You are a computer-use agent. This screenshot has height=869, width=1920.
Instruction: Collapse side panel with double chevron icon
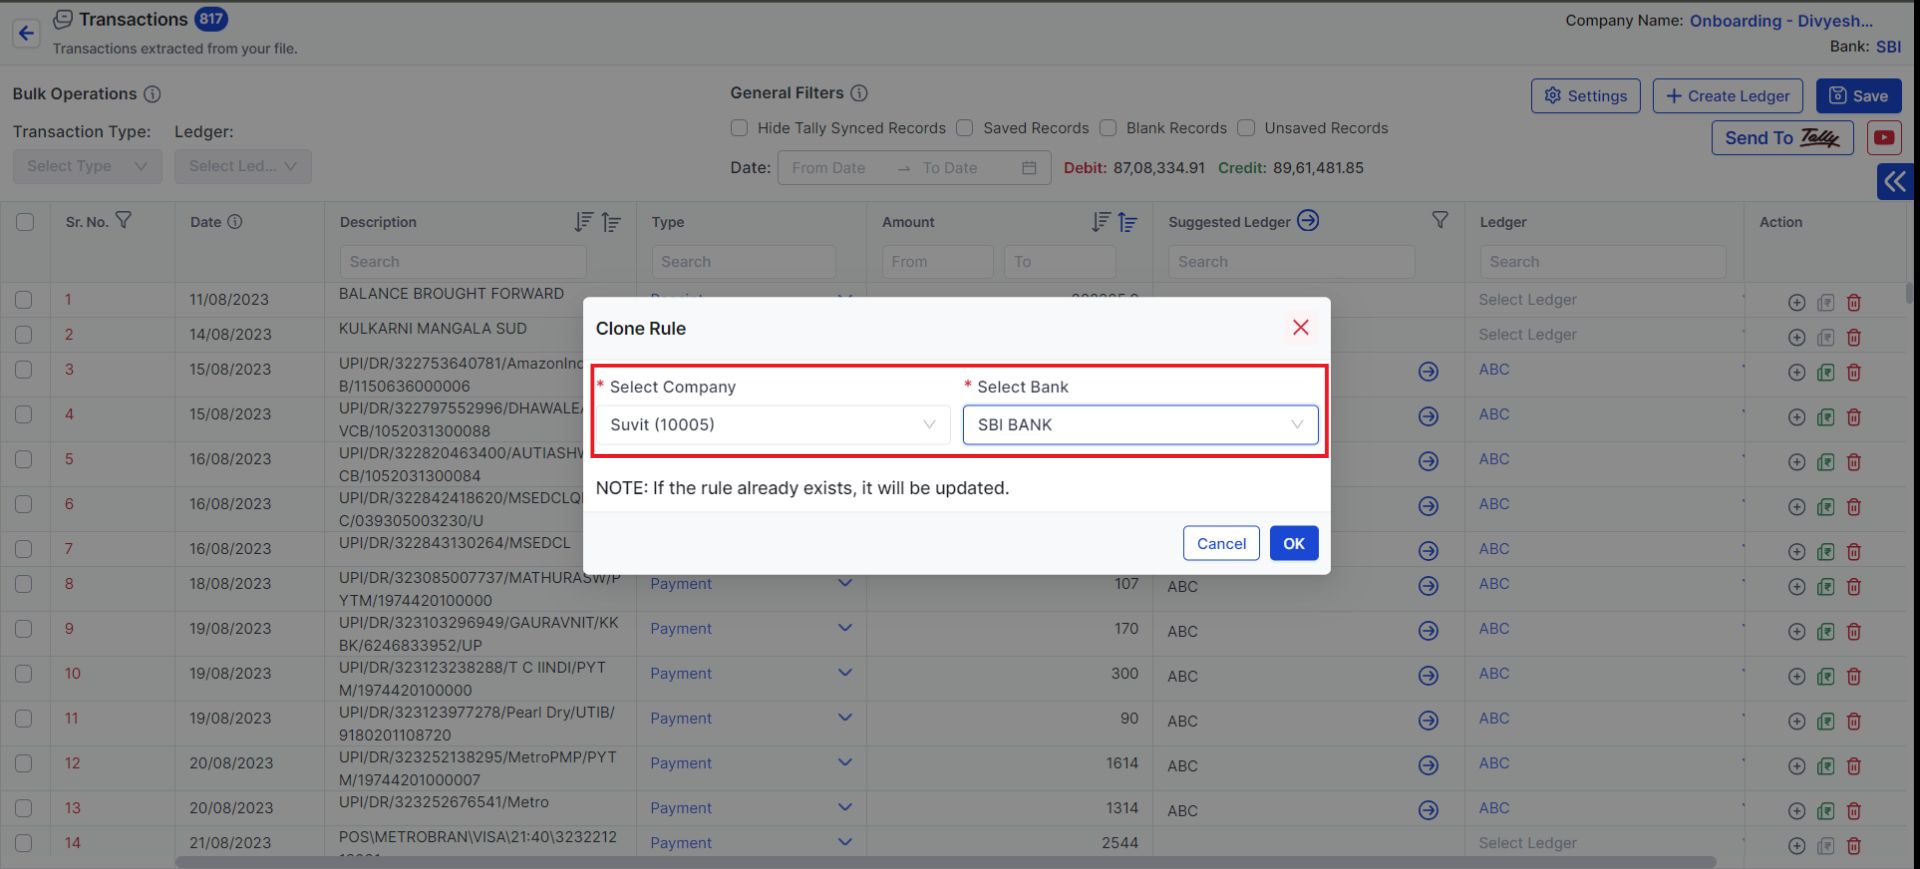[1895, 181]
